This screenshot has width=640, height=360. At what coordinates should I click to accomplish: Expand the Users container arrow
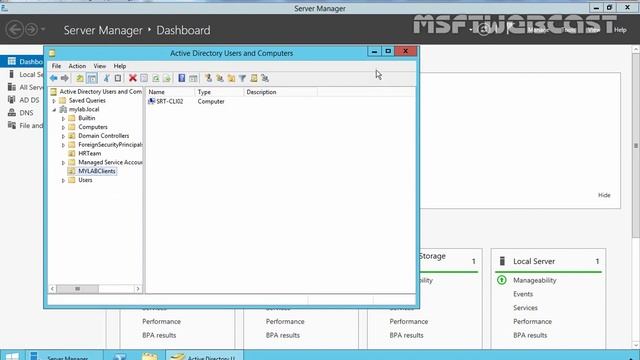pos(63,180)
